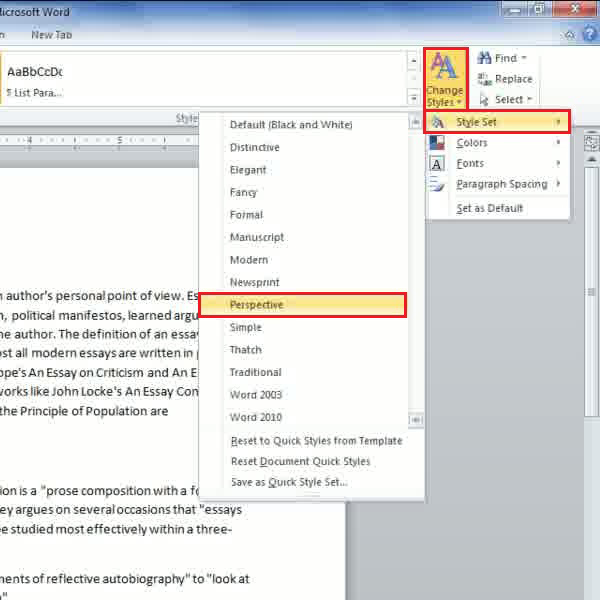Viewport: 600px width, 600px height.
Task: Click the Replace icon
Action: tap(484, 79)
